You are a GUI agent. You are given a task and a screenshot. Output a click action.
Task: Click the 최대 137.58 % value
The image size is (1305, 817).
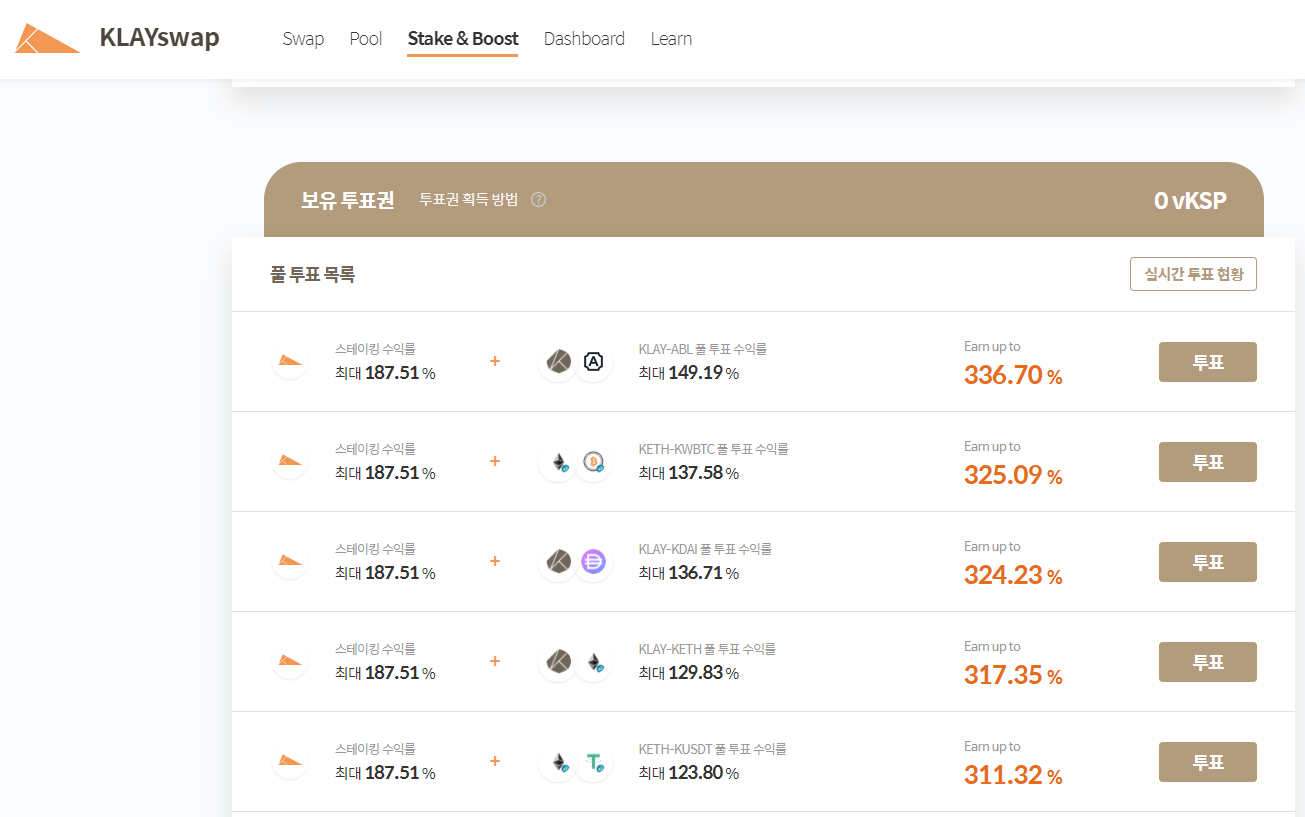point(689,473)
